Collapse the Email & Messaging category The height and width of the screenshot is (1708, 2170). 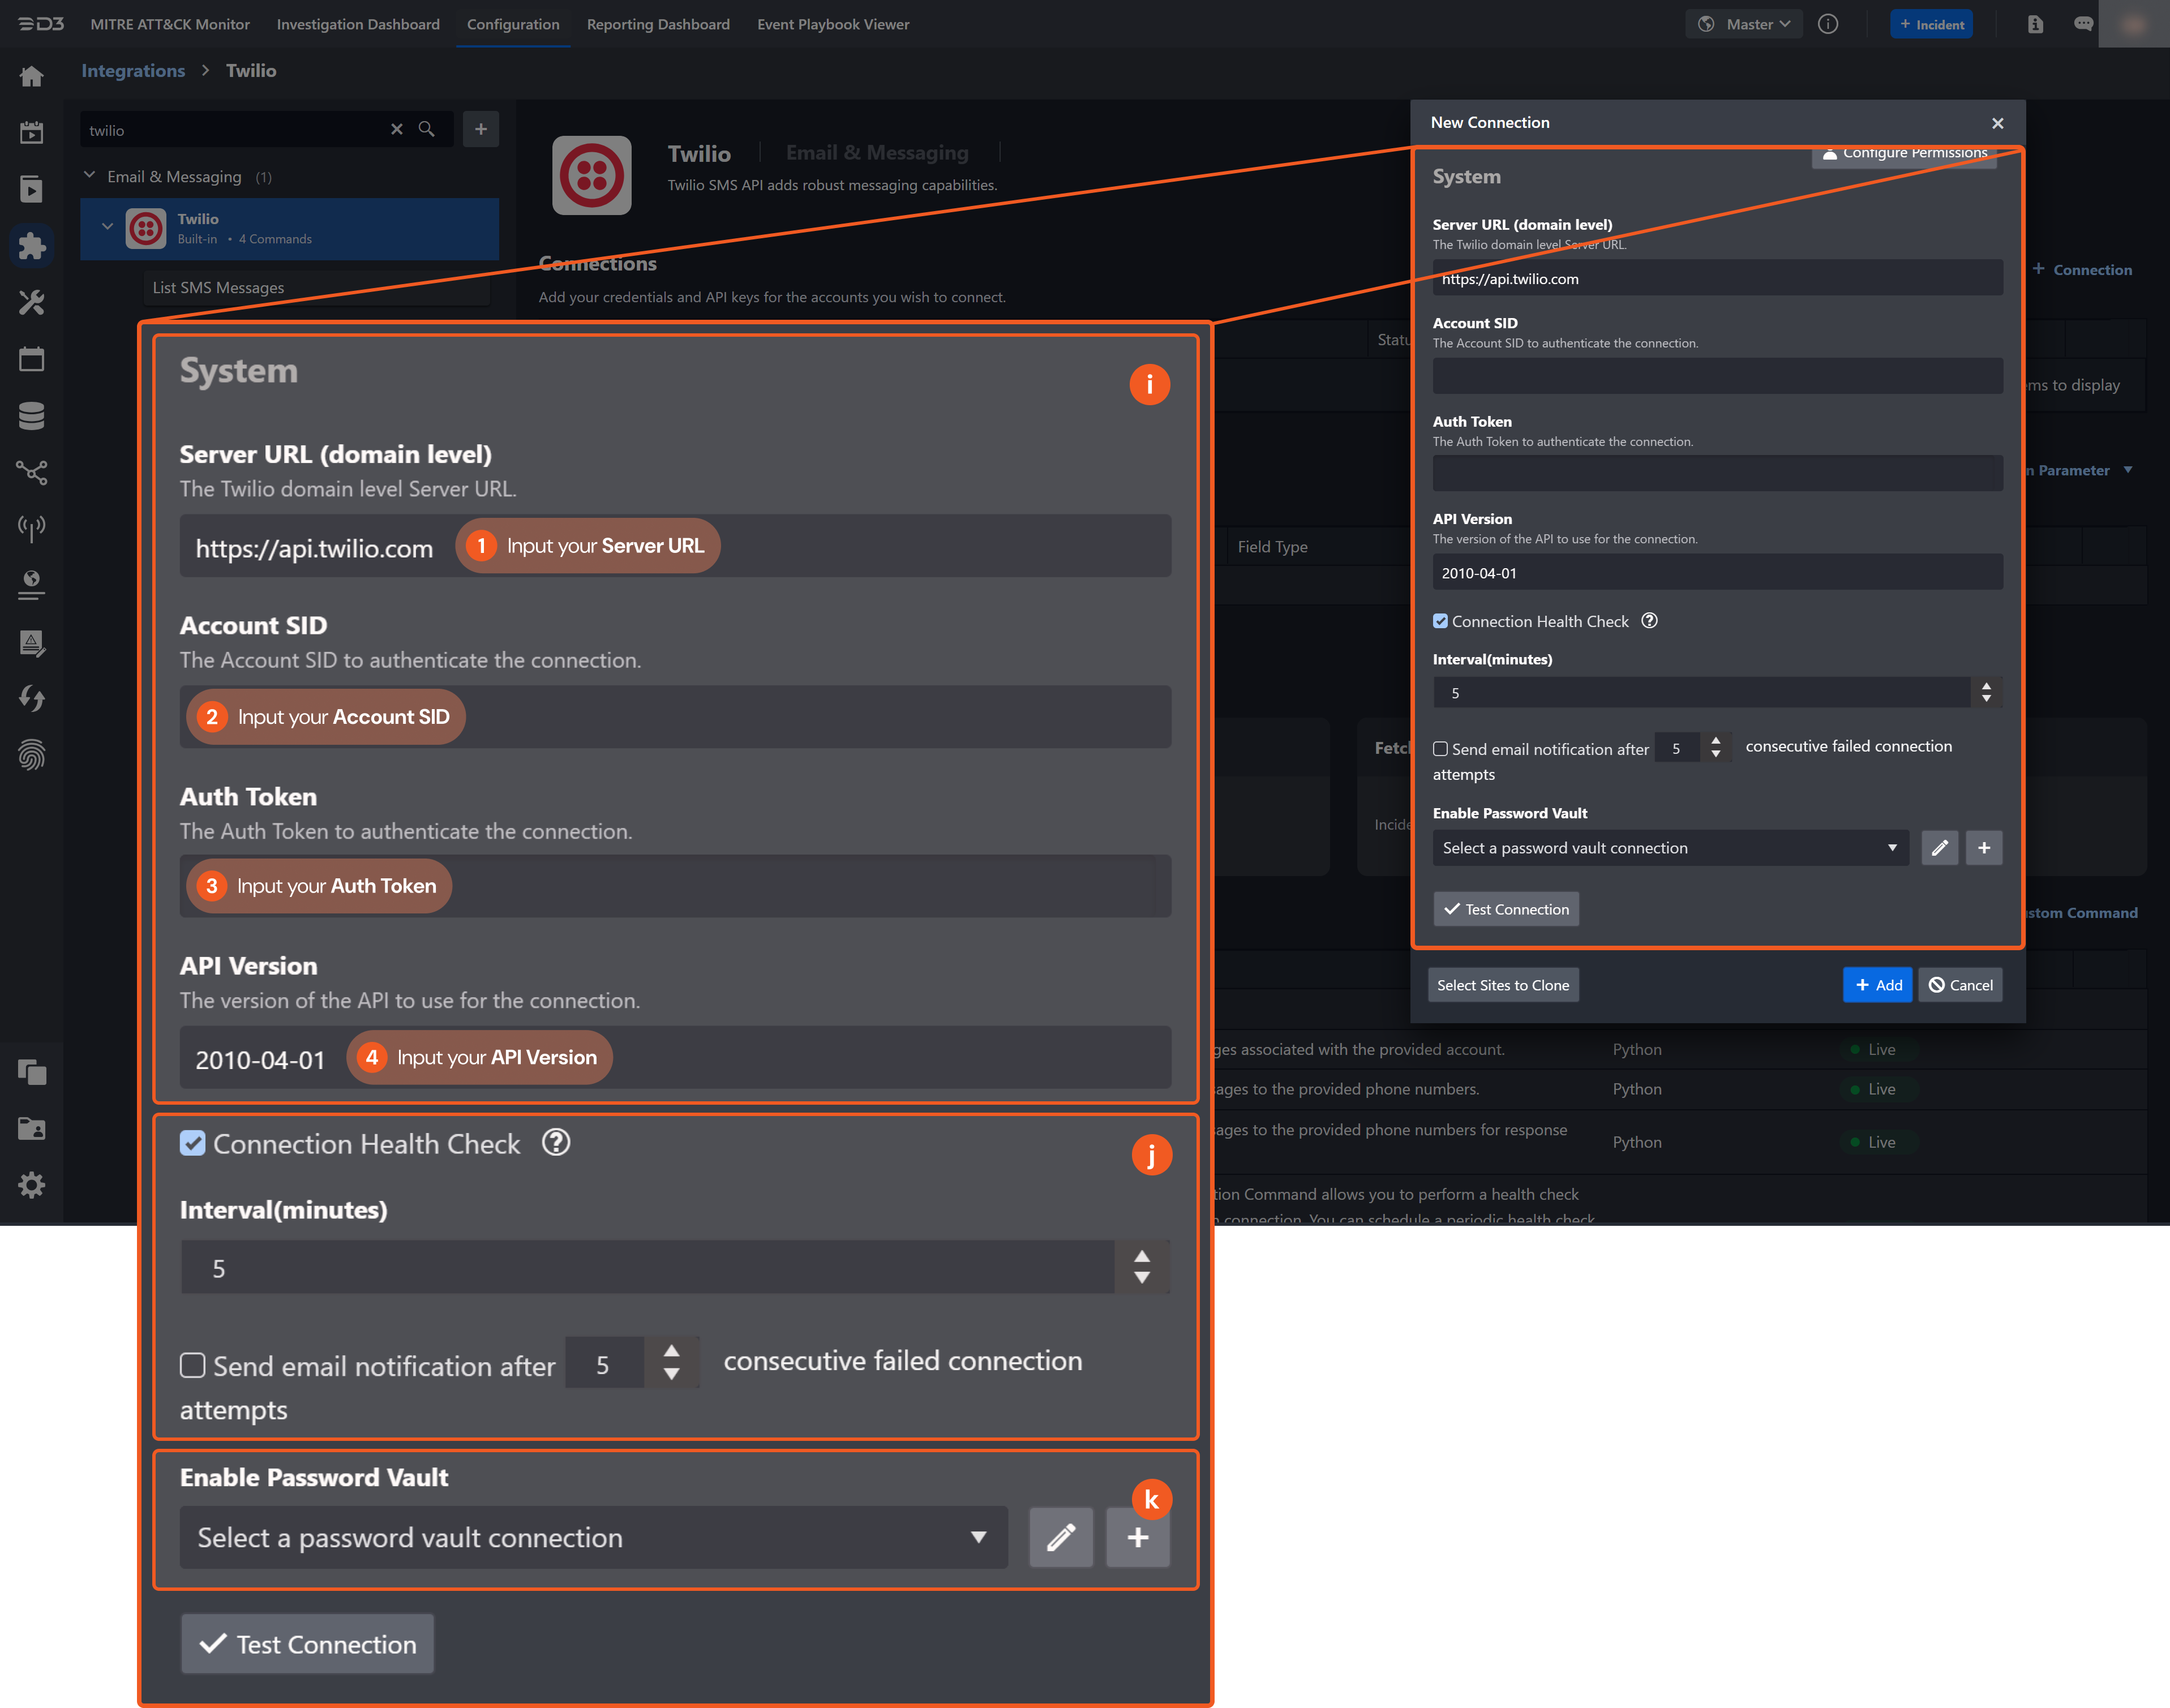coord(89,176)
